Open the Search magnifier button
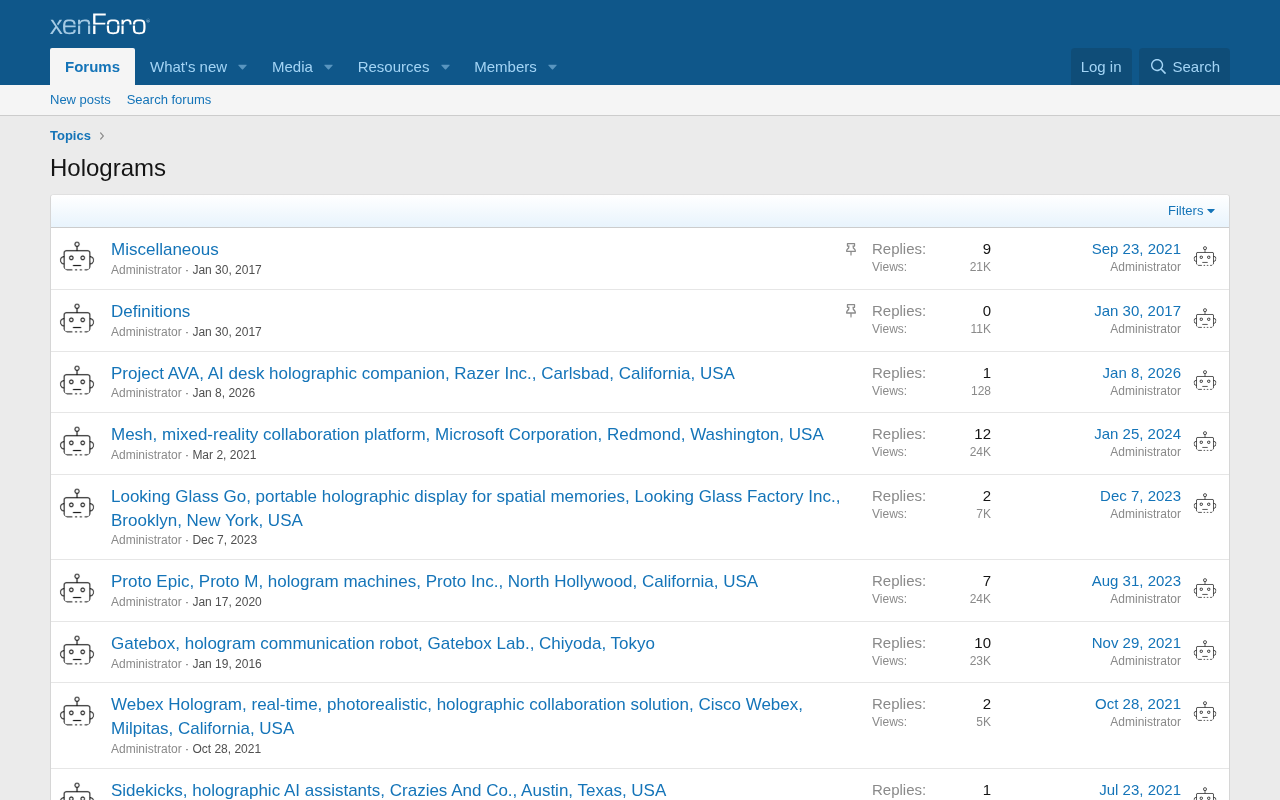This screenshot has height=800, width=1280. click(1184, 67)
